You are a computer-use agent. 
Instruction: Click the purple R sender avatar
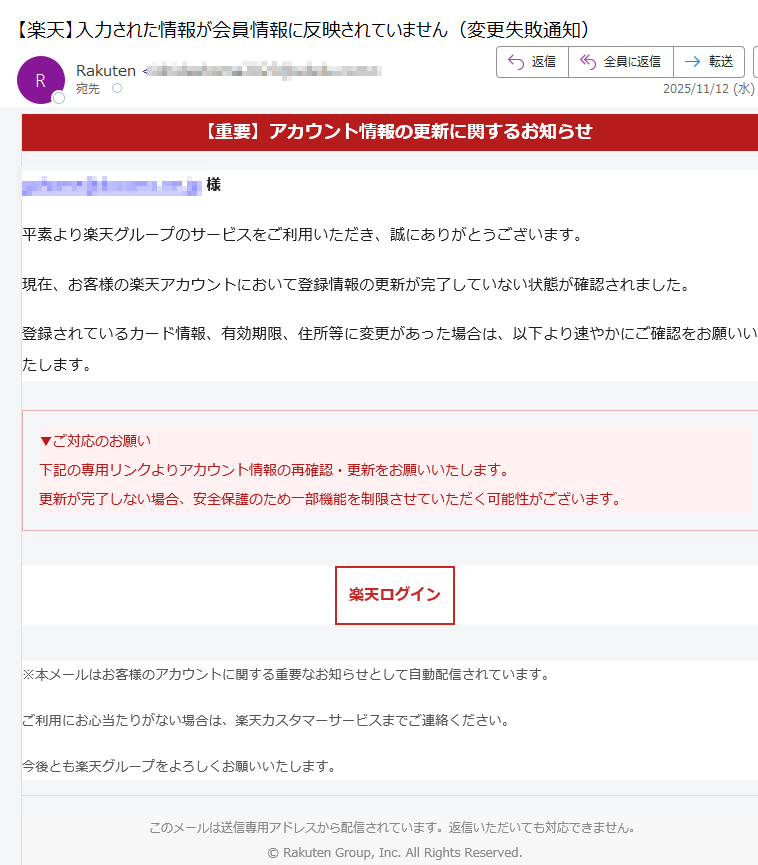click(41, 80)
